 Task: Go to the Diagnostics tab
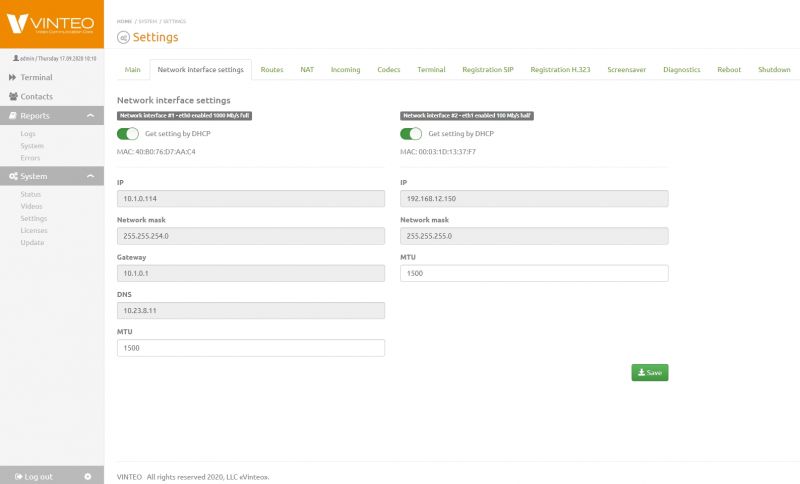point(682,69)
